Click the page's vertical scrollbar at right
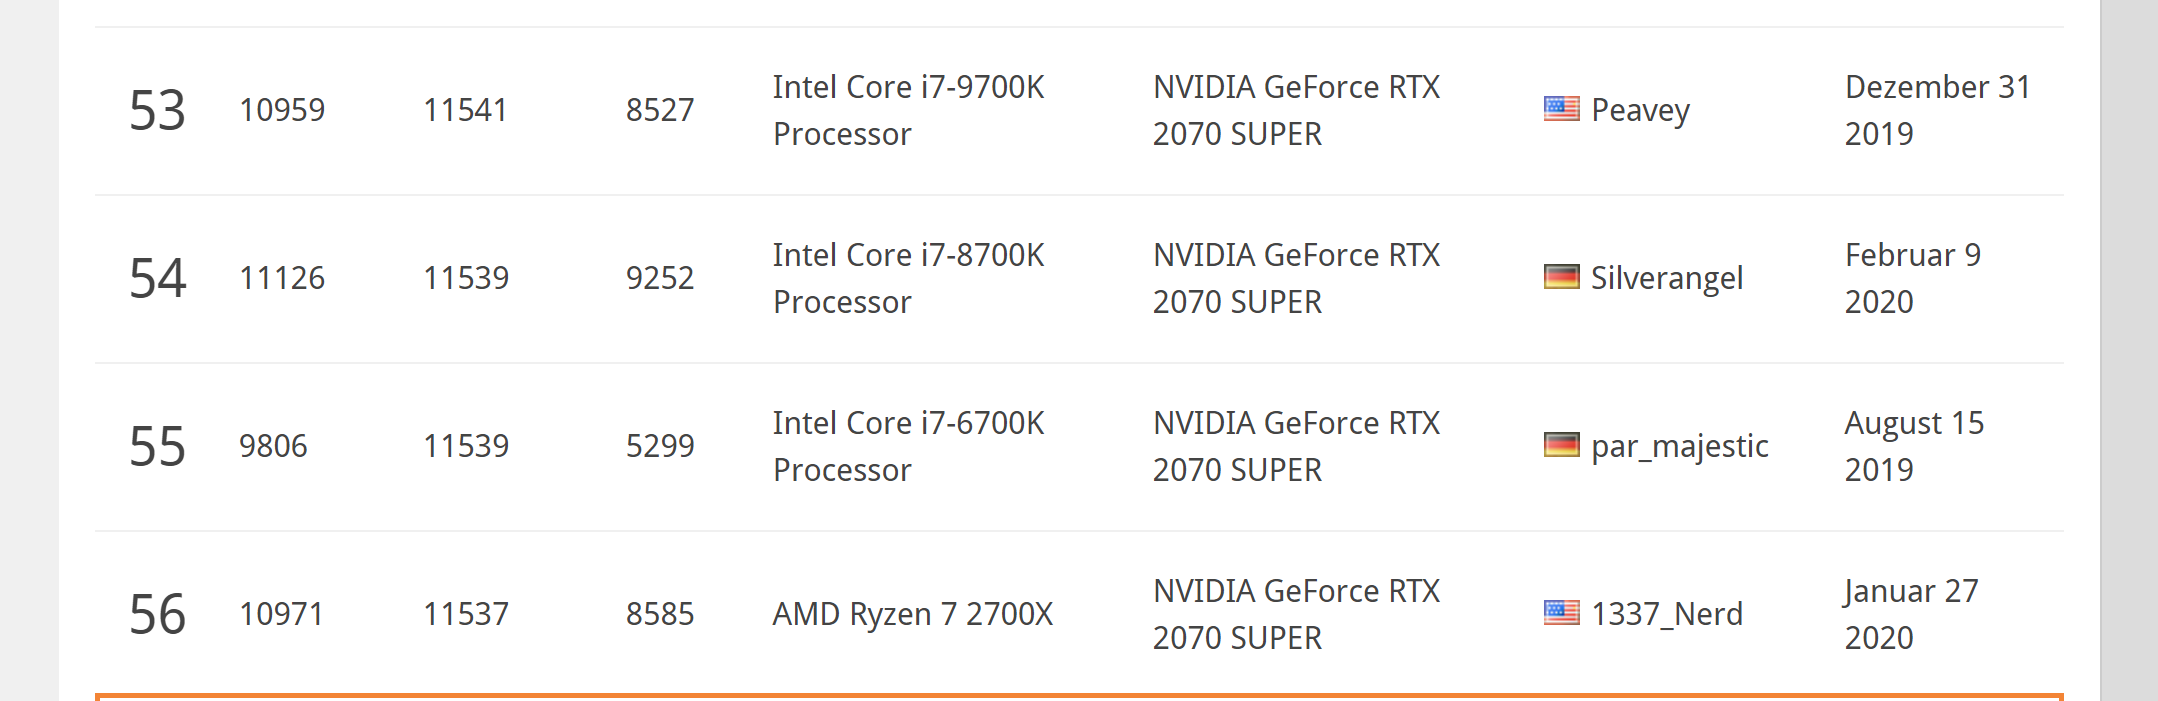 (2129, 350)
